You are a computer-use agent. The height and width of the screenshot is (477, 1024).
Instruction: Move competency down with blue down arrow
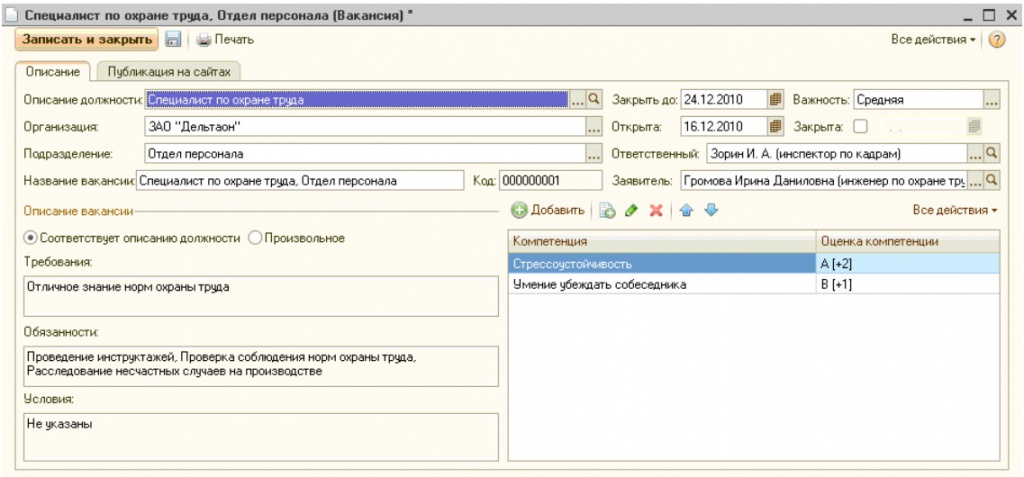(x=711, y=211)
